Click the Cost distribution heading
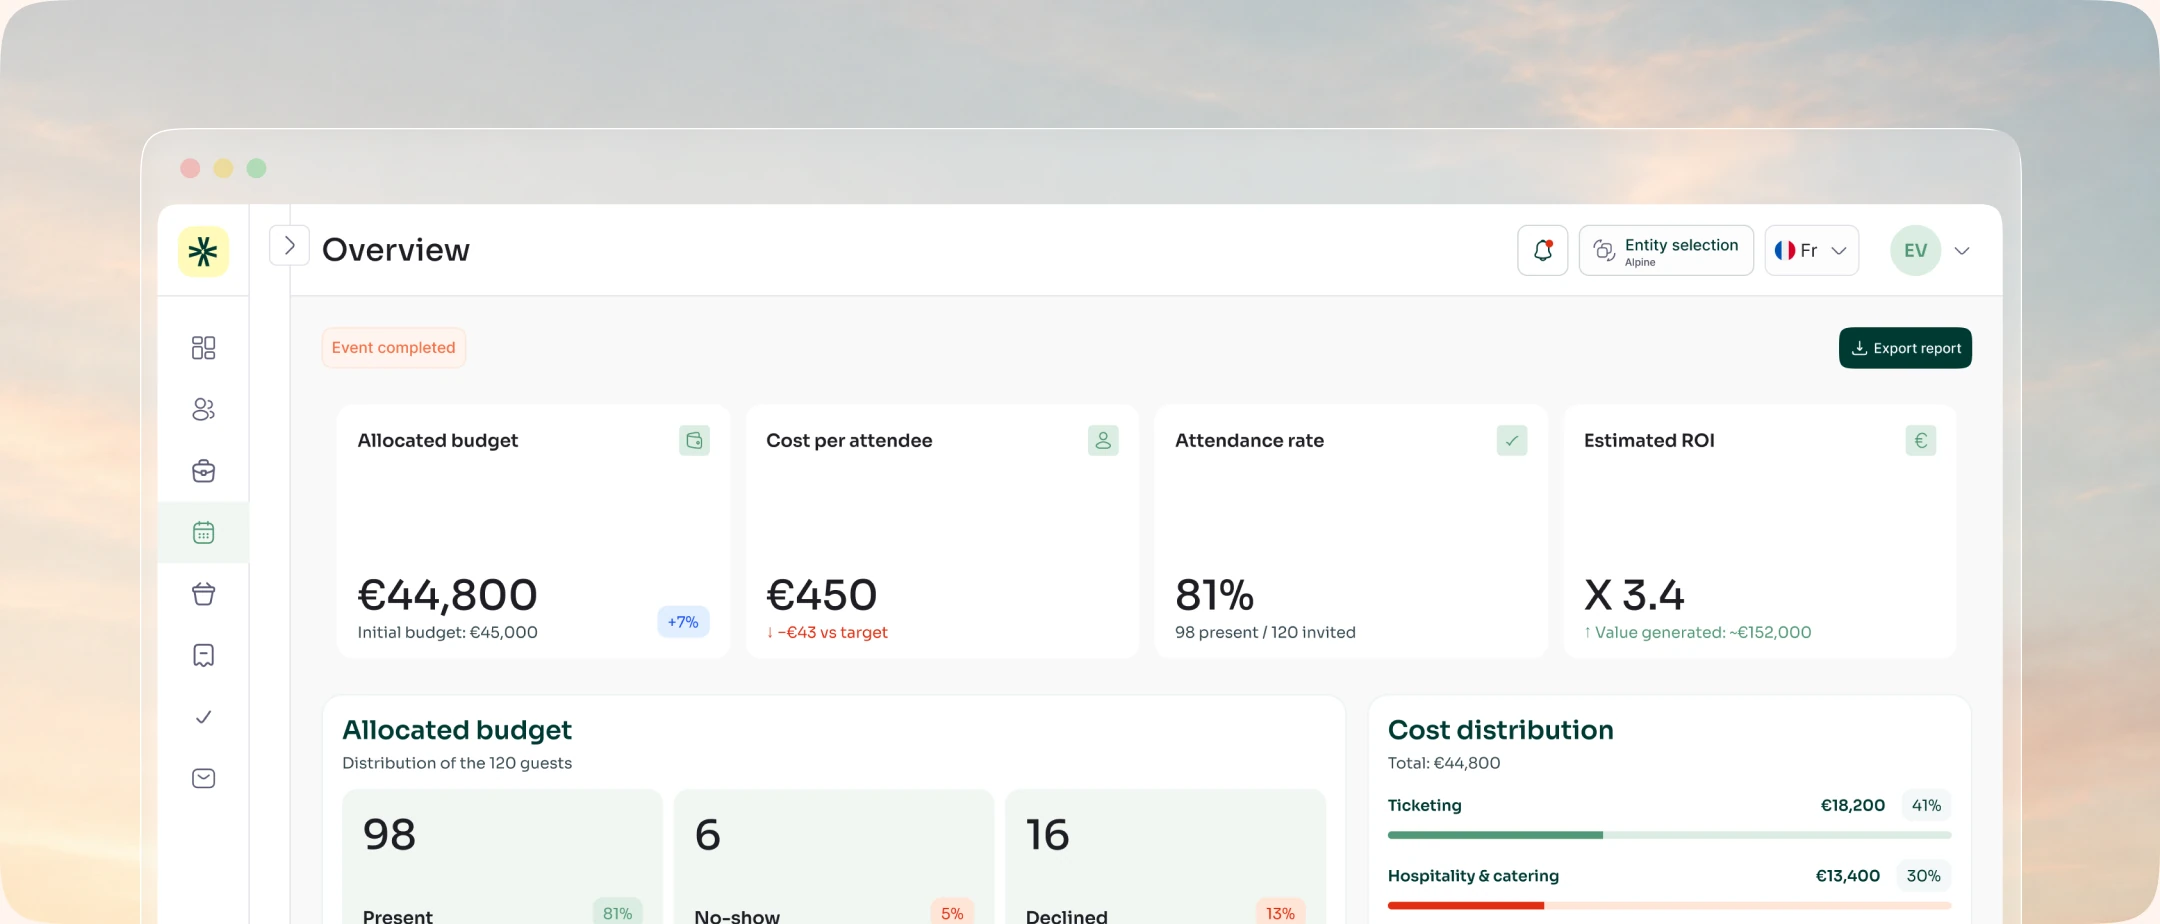2160x924 pixels. [1501, 730]
